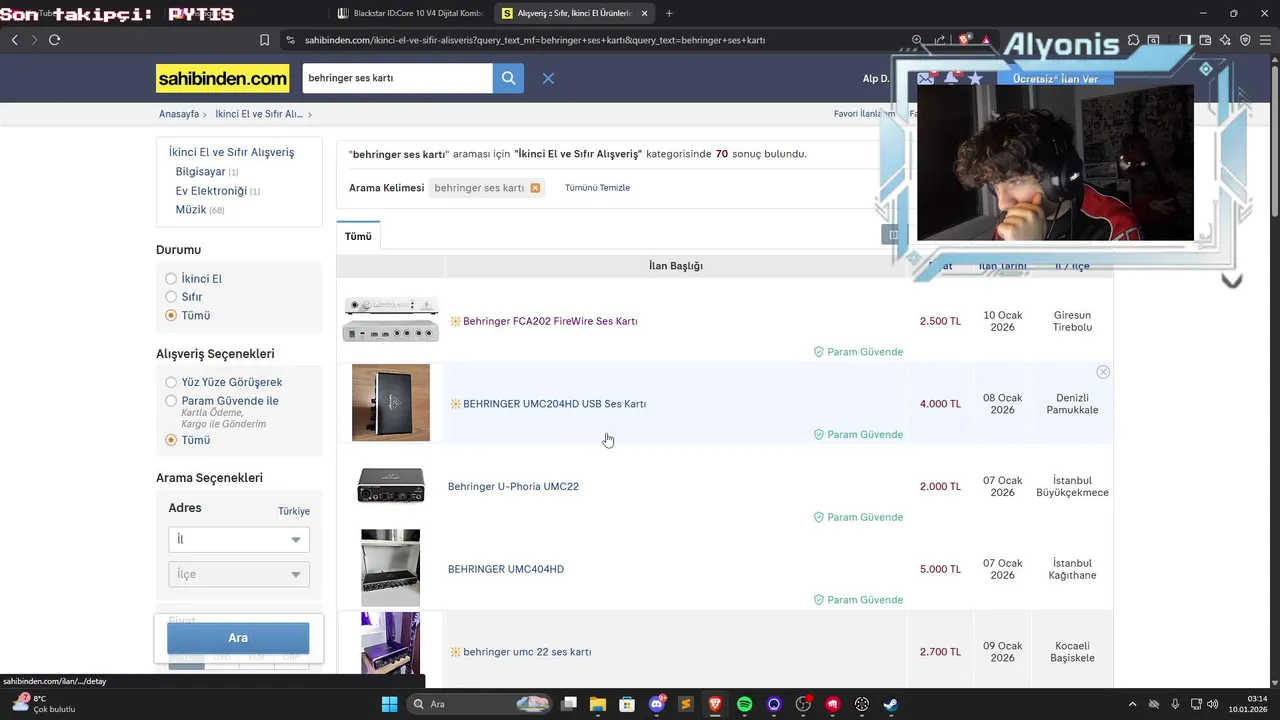Click the zoom magnifier icon in the address bar

917,40
